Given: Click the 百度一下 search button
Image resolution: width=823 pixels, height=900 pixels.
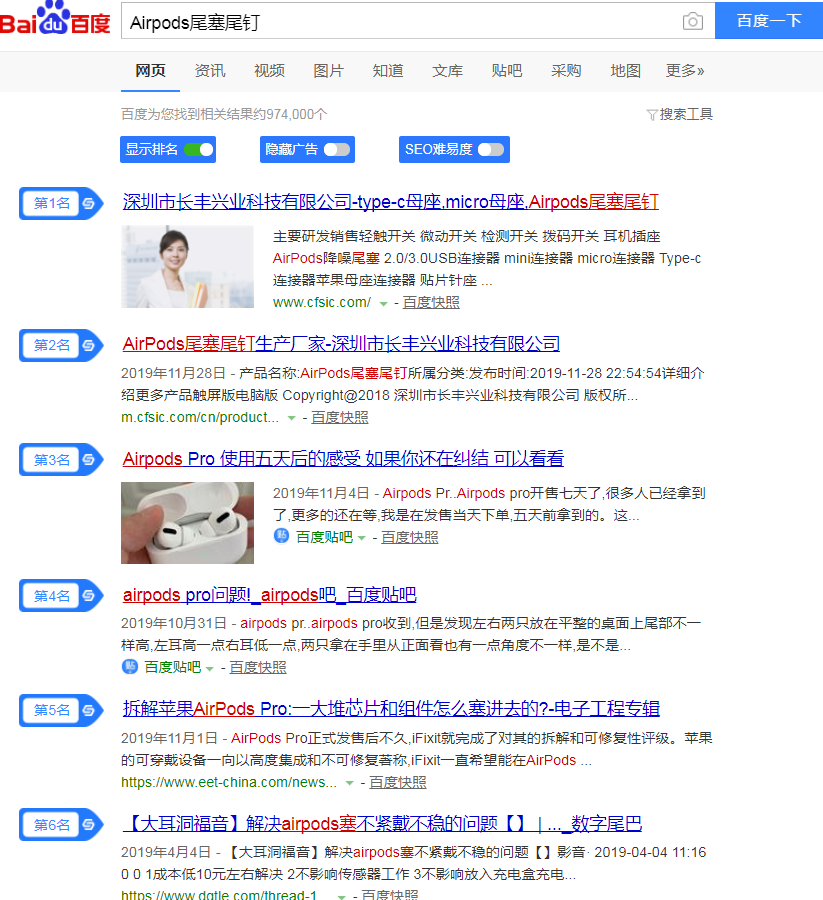Looking at the screenshot, I should [x=769, y=21].
